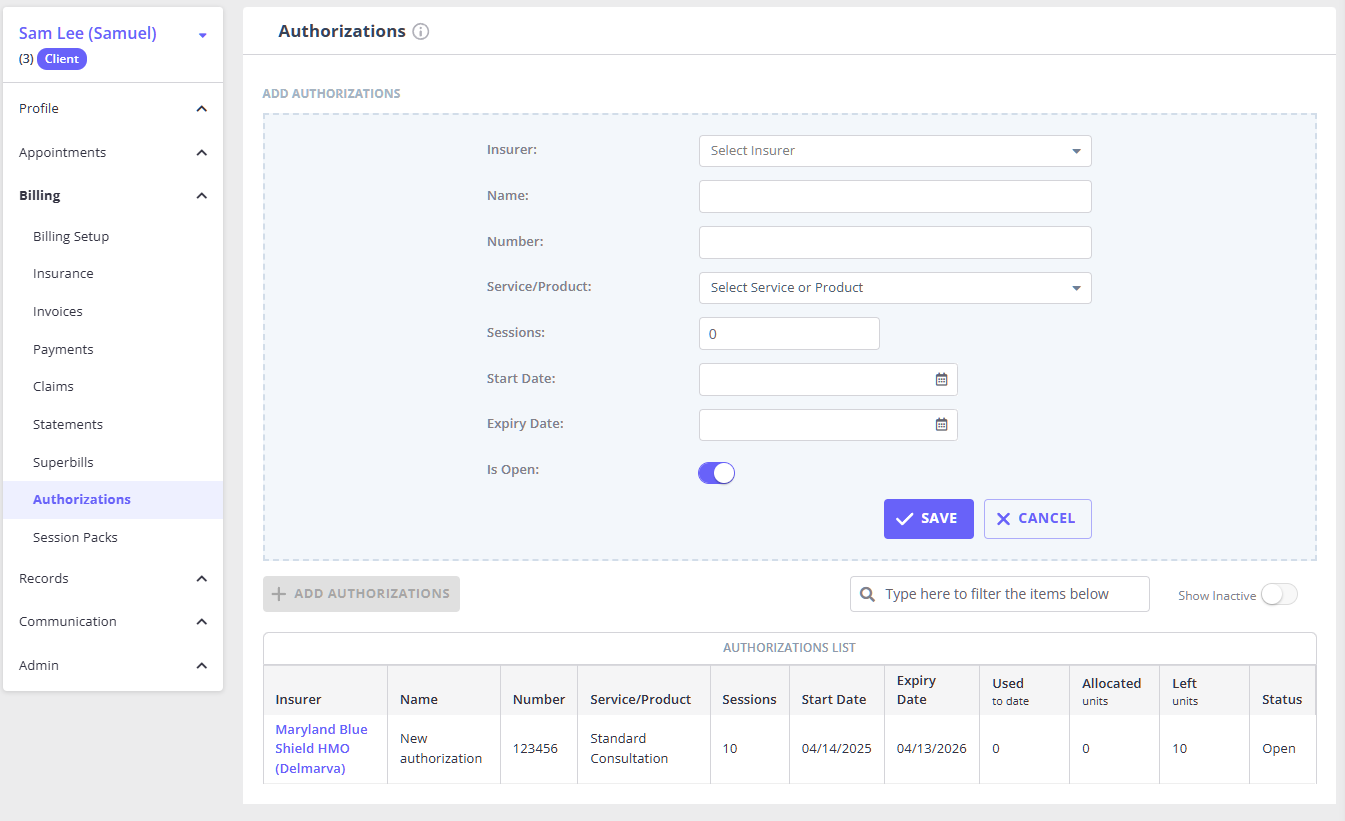Expand the Appointments section
This screenshot has height=821, width=1345.
click(201, 153)
